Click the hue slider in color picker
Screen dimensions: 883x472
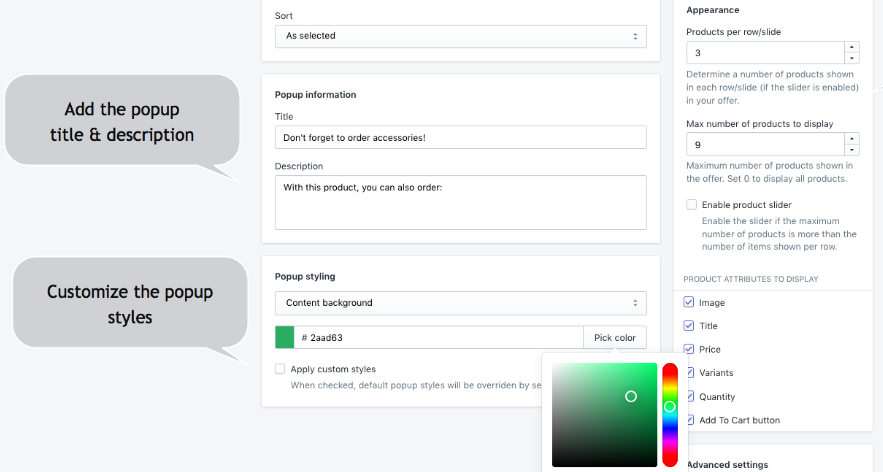pos(670,414)
